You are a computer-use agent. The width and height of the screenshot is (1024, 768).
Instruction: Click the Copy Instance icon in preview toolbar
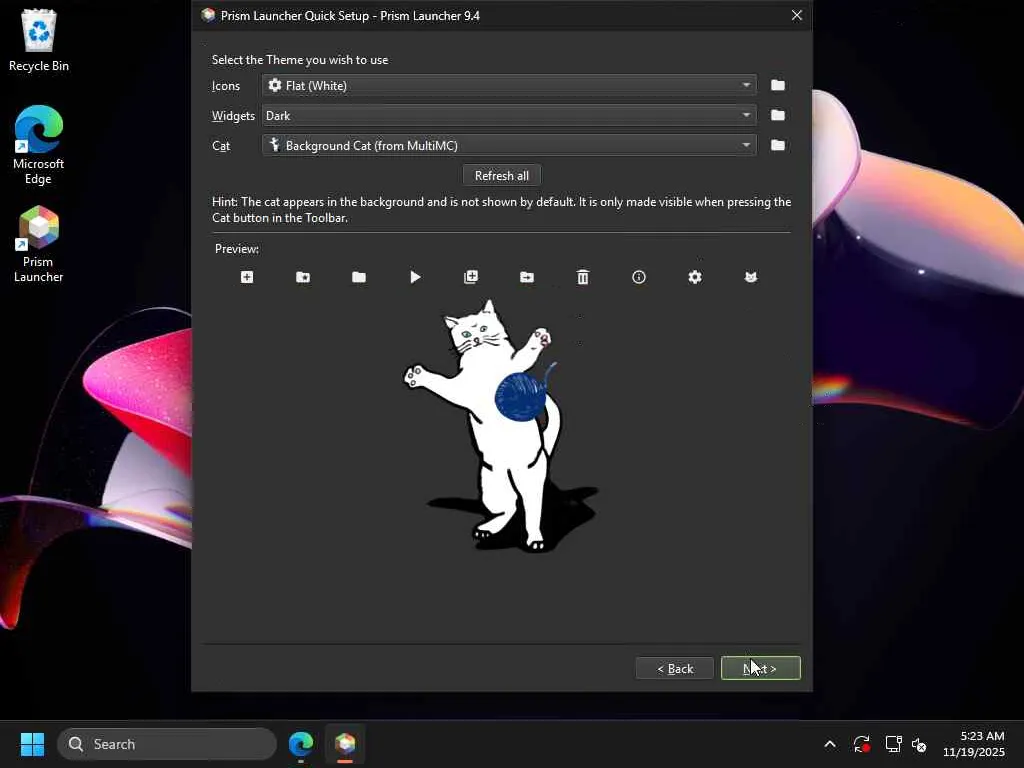[471, 277]
